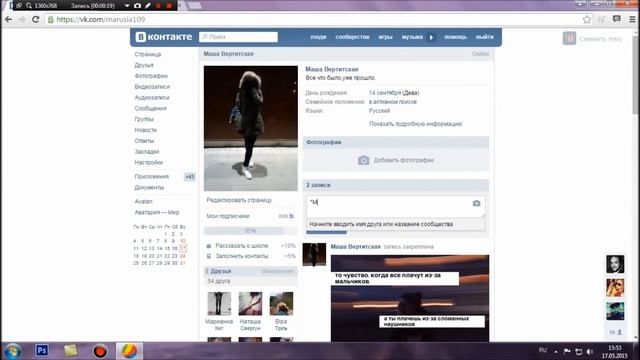The image size is (640, 360).
Task: Click Редактировать страницу link
Action: [x=239, y=200]
